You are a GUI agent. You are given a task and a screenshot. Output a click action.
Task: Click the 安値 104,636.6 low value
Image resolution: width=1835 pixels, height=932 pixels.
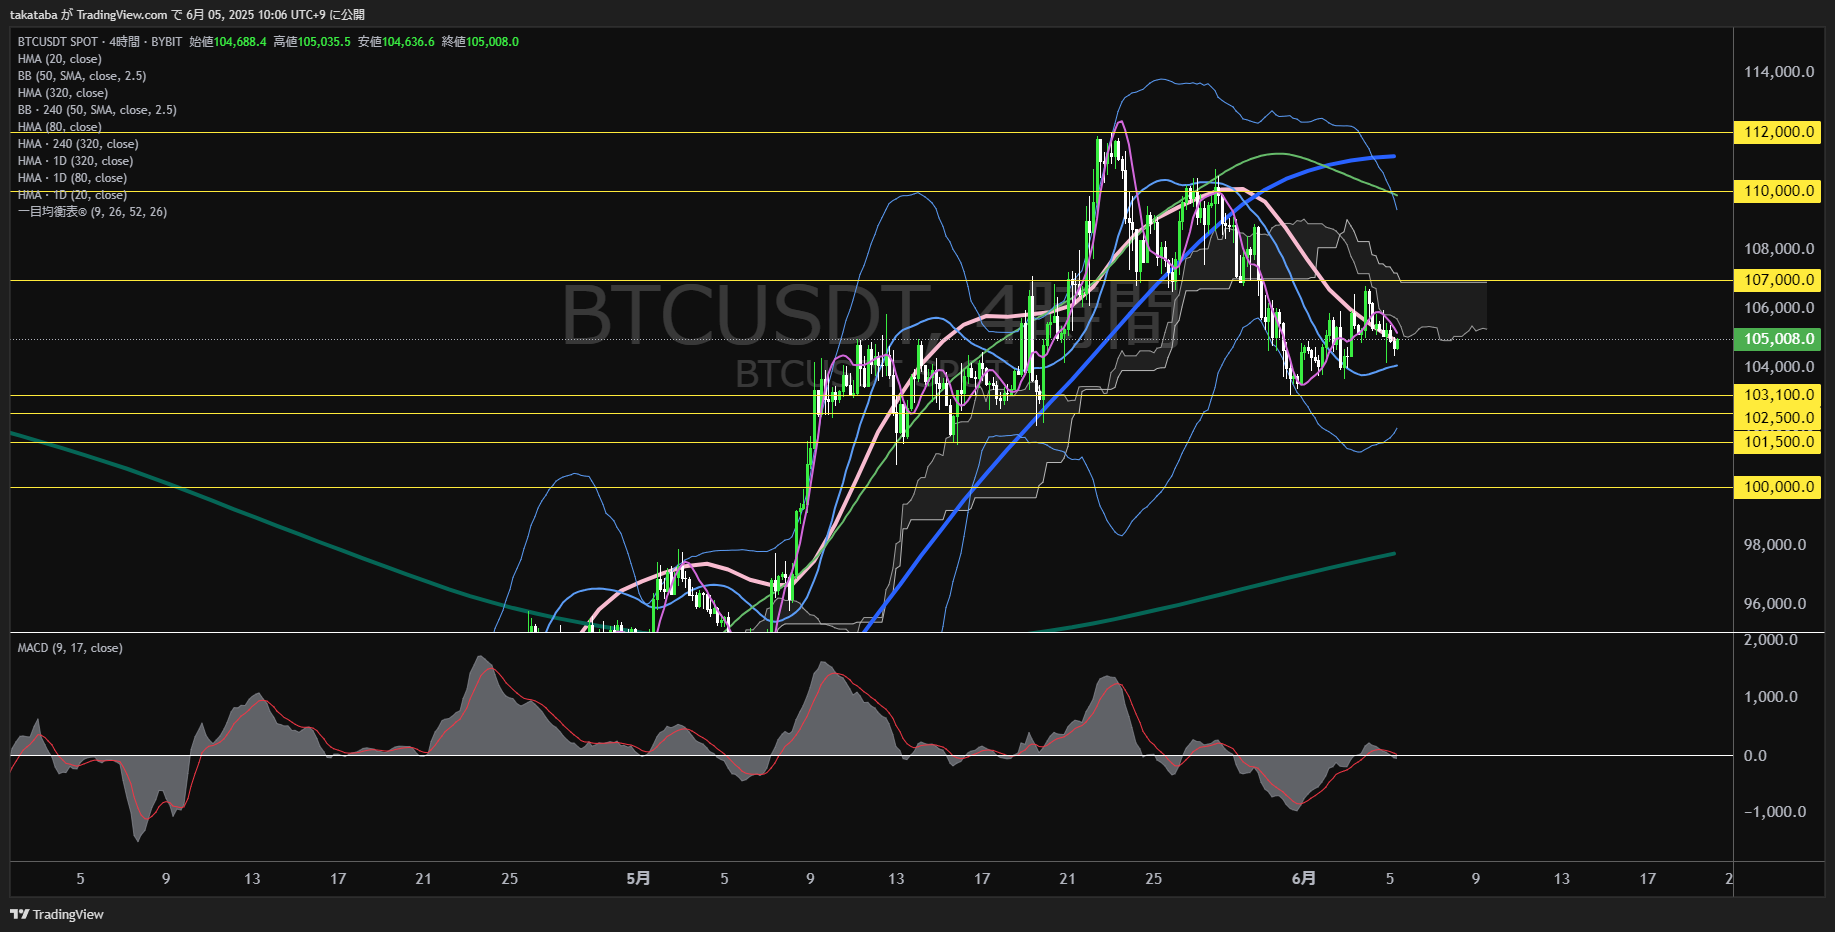point(396,42)
